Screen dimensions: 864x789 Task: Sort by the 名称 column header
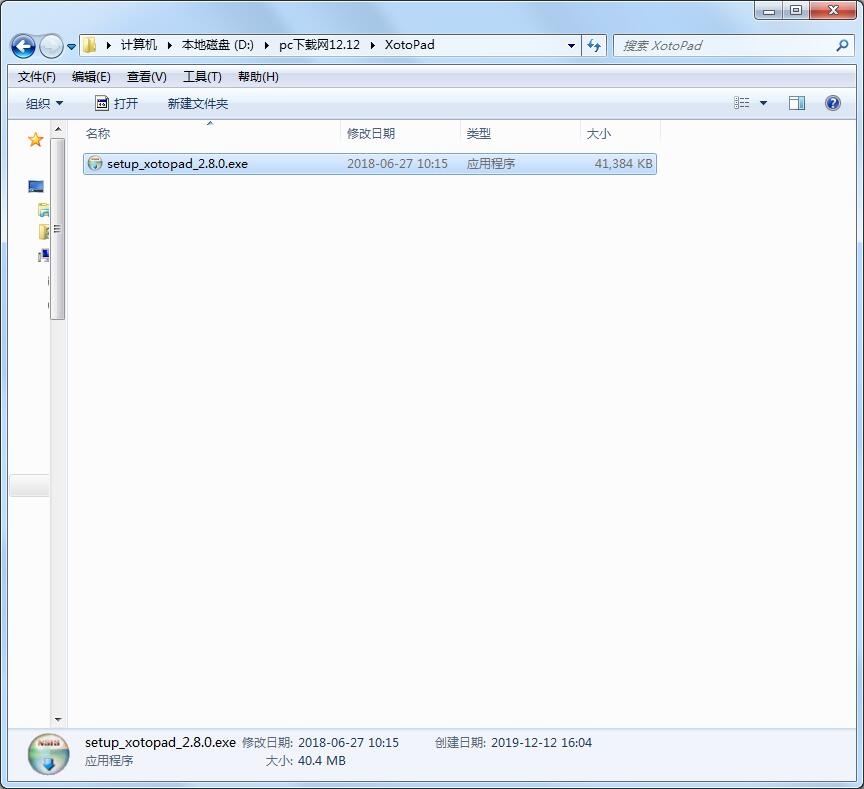(212, 133)
